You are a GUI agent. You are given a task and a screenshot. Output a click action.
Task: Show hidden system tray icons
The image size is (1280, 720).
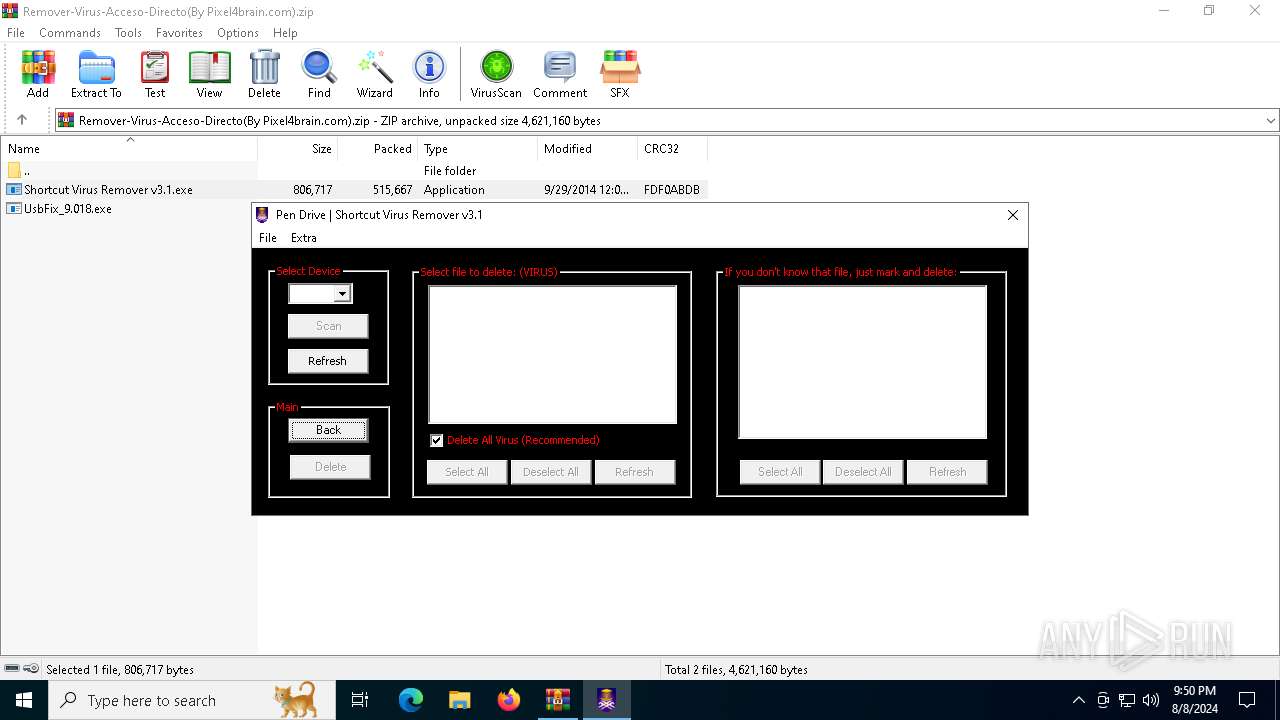(x=1078, y=700)
